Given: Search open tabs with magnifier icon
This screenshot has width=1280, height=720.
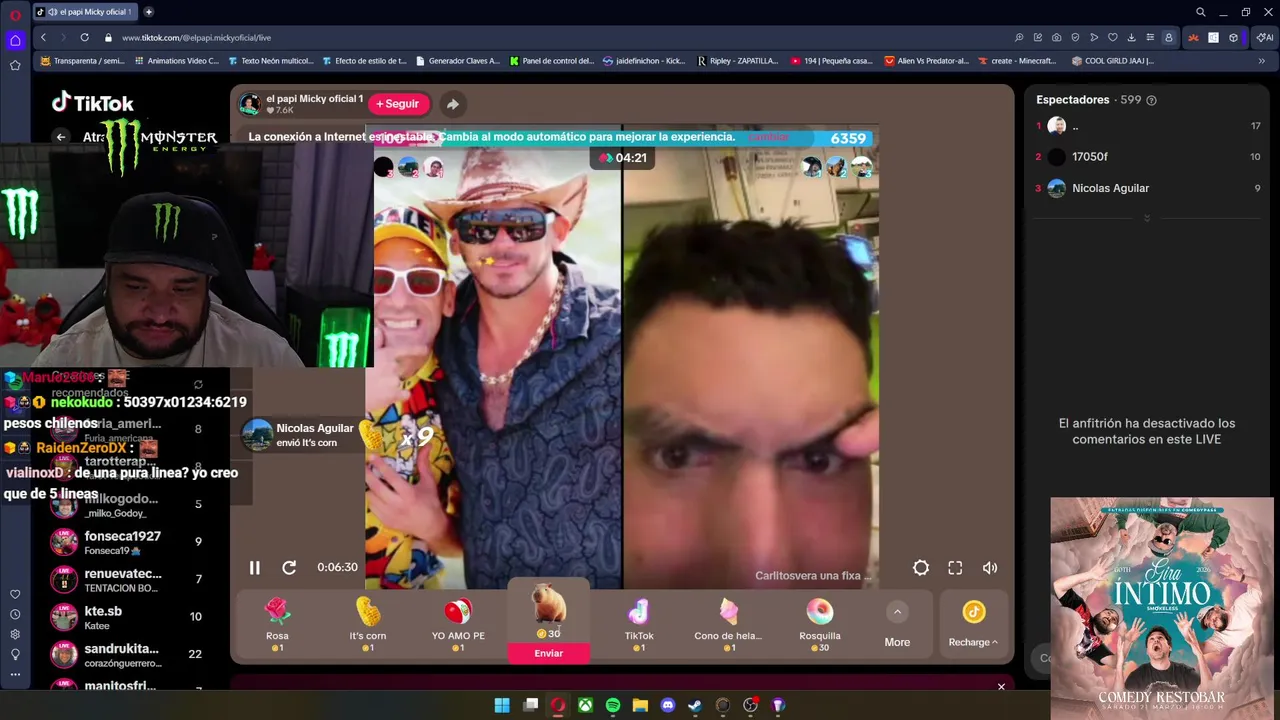Looking at the screenshot, I should (x=1201, y=12).
